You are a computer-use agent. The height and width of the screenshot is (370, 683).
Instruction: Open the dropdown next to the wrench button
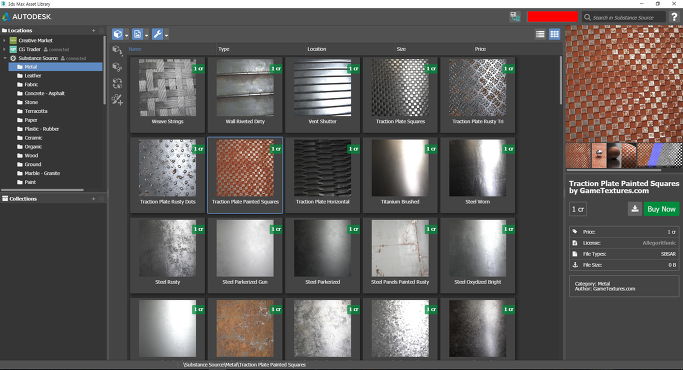tap(166, 35)
